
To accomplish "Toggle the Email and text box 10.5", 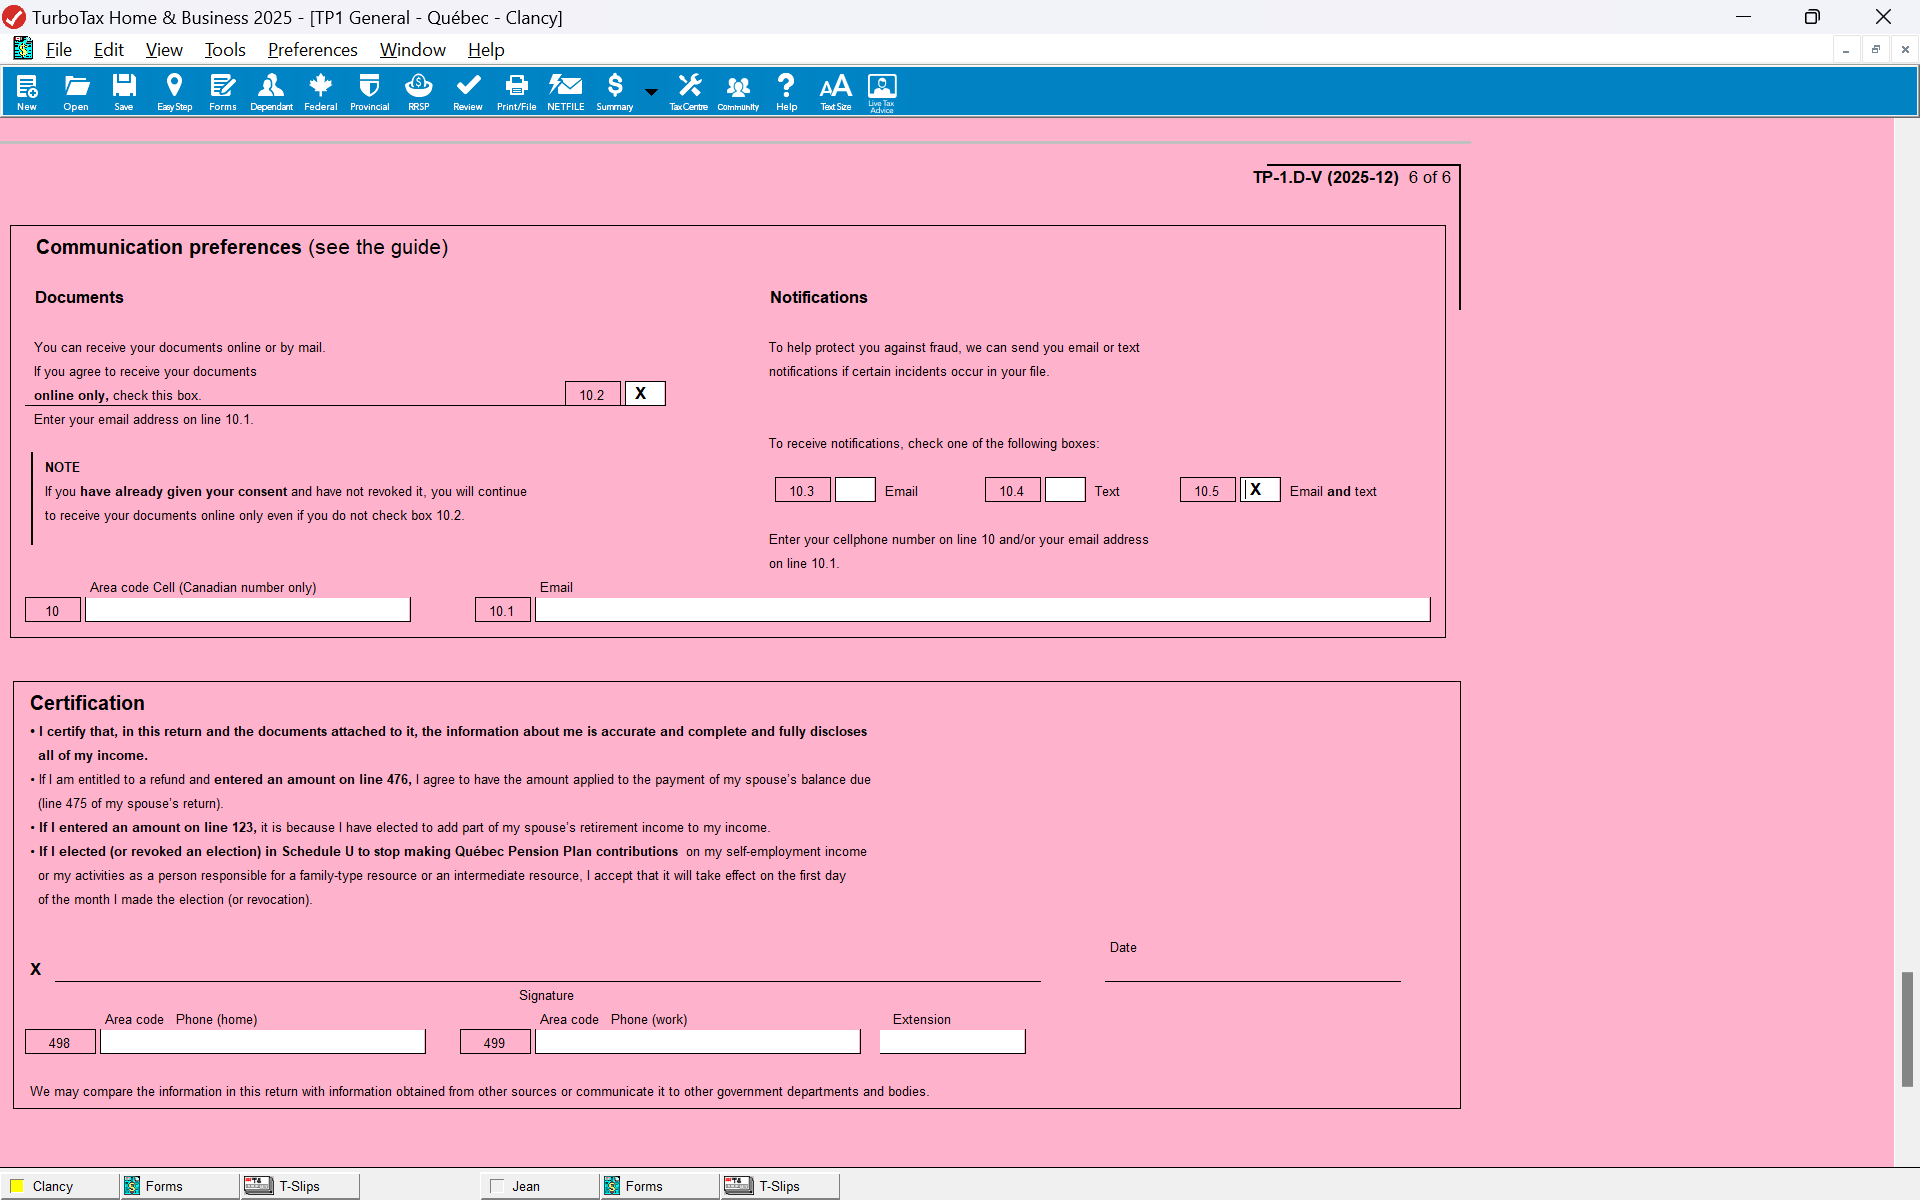I will point(1260,490).
